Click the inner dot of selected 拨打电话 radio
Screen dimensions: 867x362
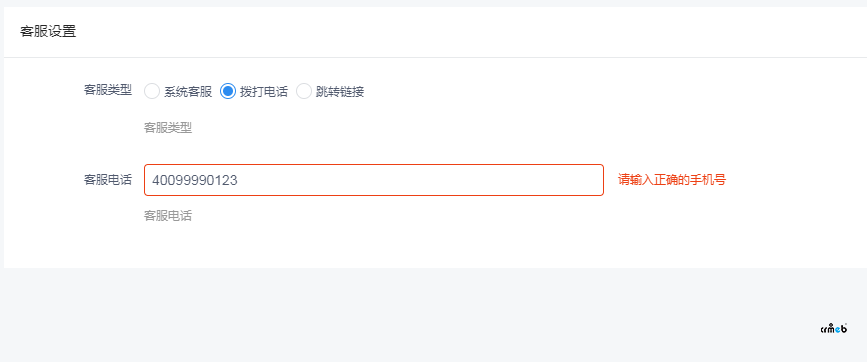[228, 91]
